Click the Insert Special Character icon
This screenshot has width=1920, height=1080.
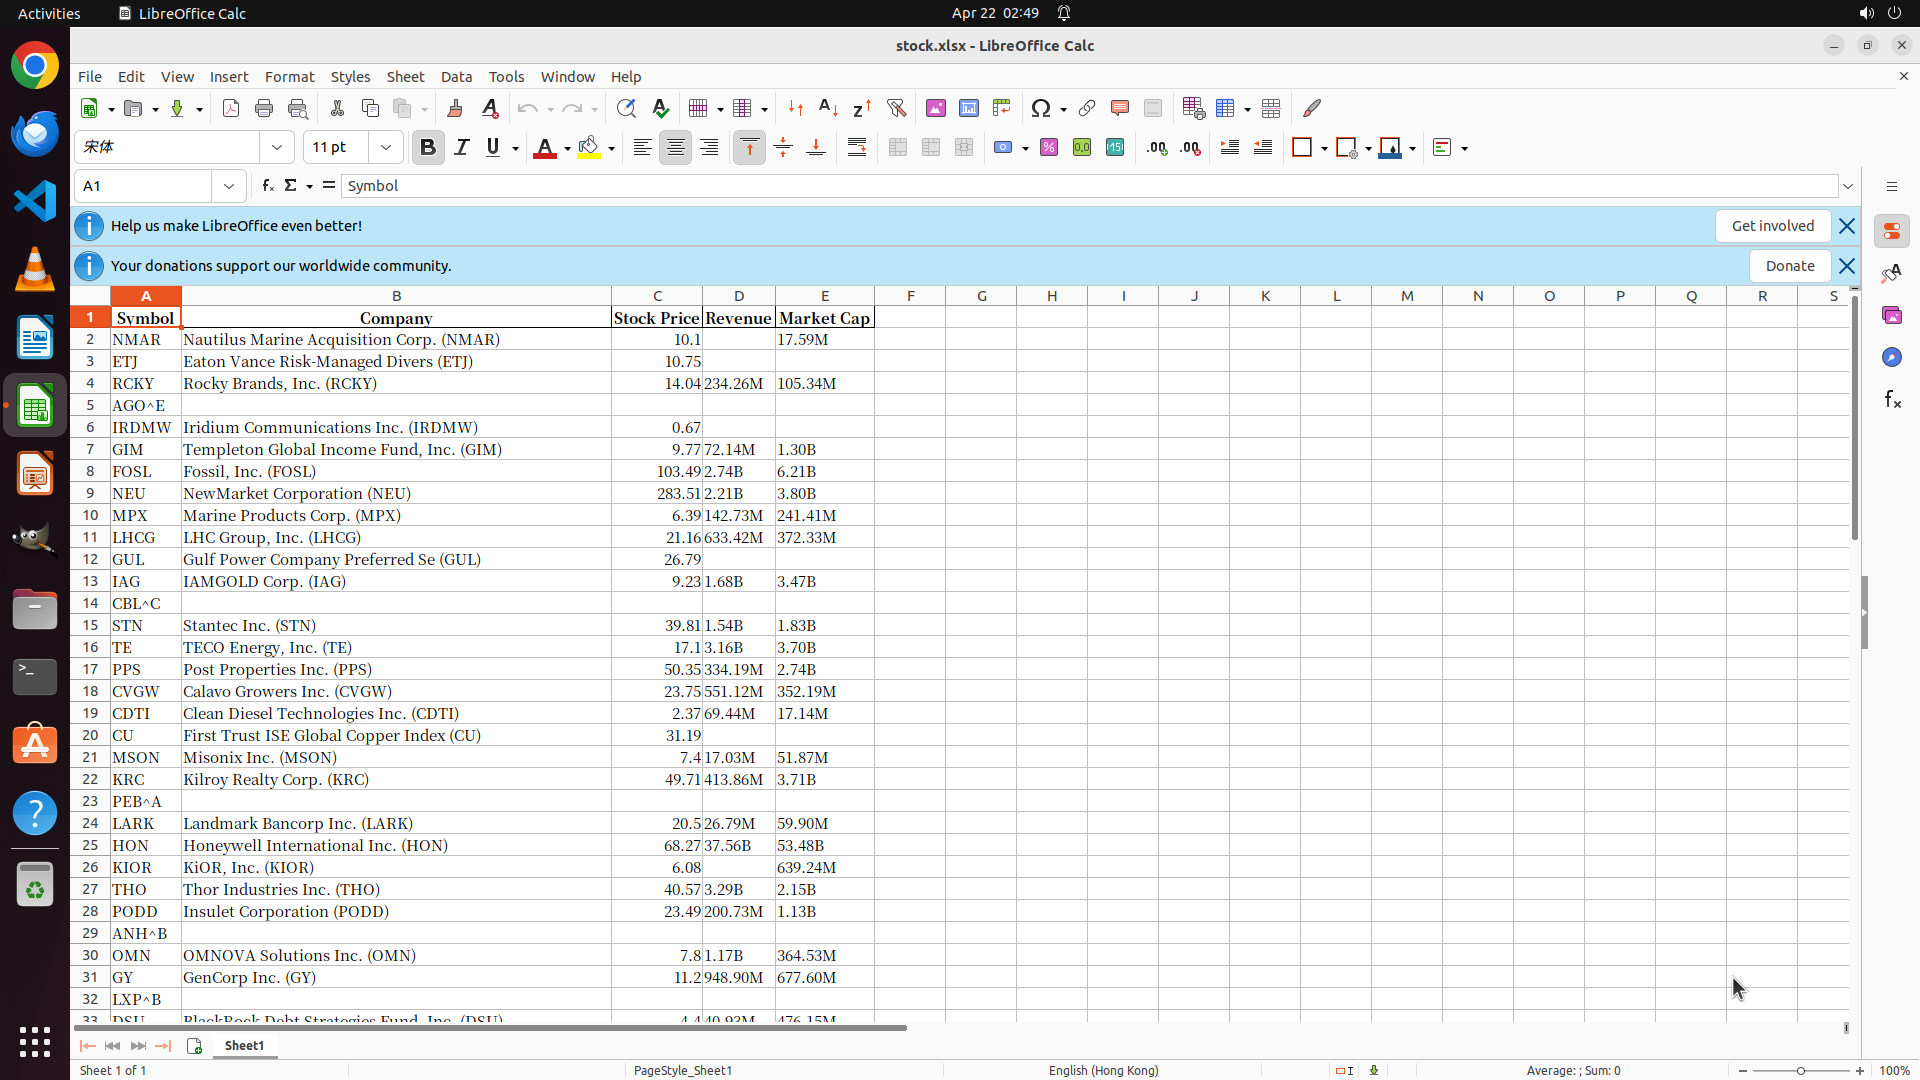[1041, 108]
